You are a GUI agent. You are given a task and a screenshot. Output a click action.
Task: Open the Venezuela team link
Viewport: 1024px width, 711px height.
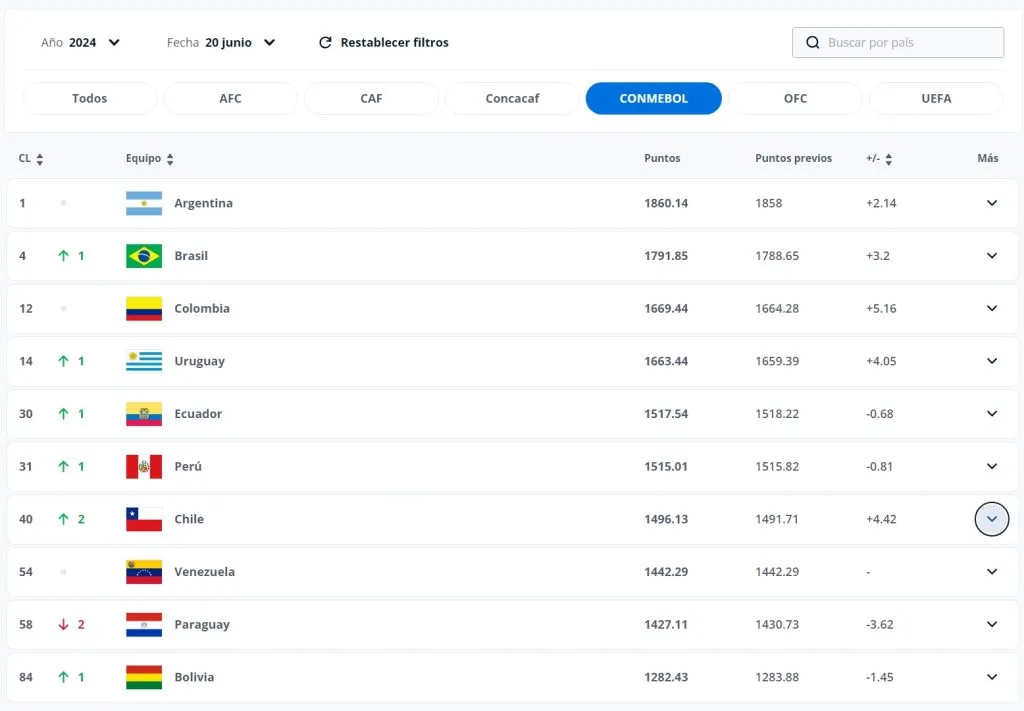click(x=204, y=572)
